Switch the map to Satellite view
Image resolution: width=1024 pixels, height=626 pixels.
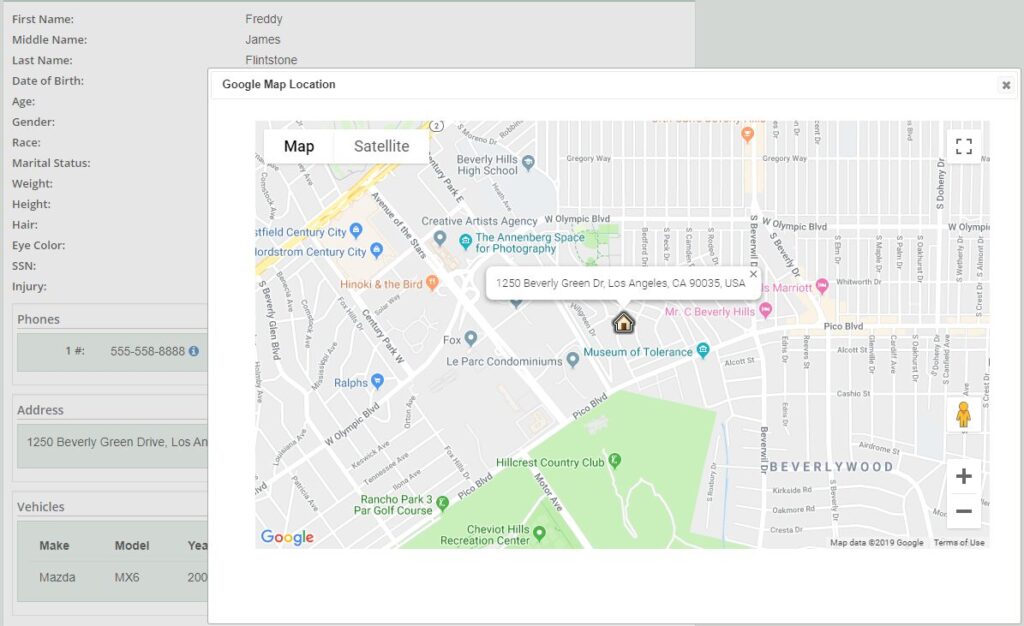coord(381,146)
